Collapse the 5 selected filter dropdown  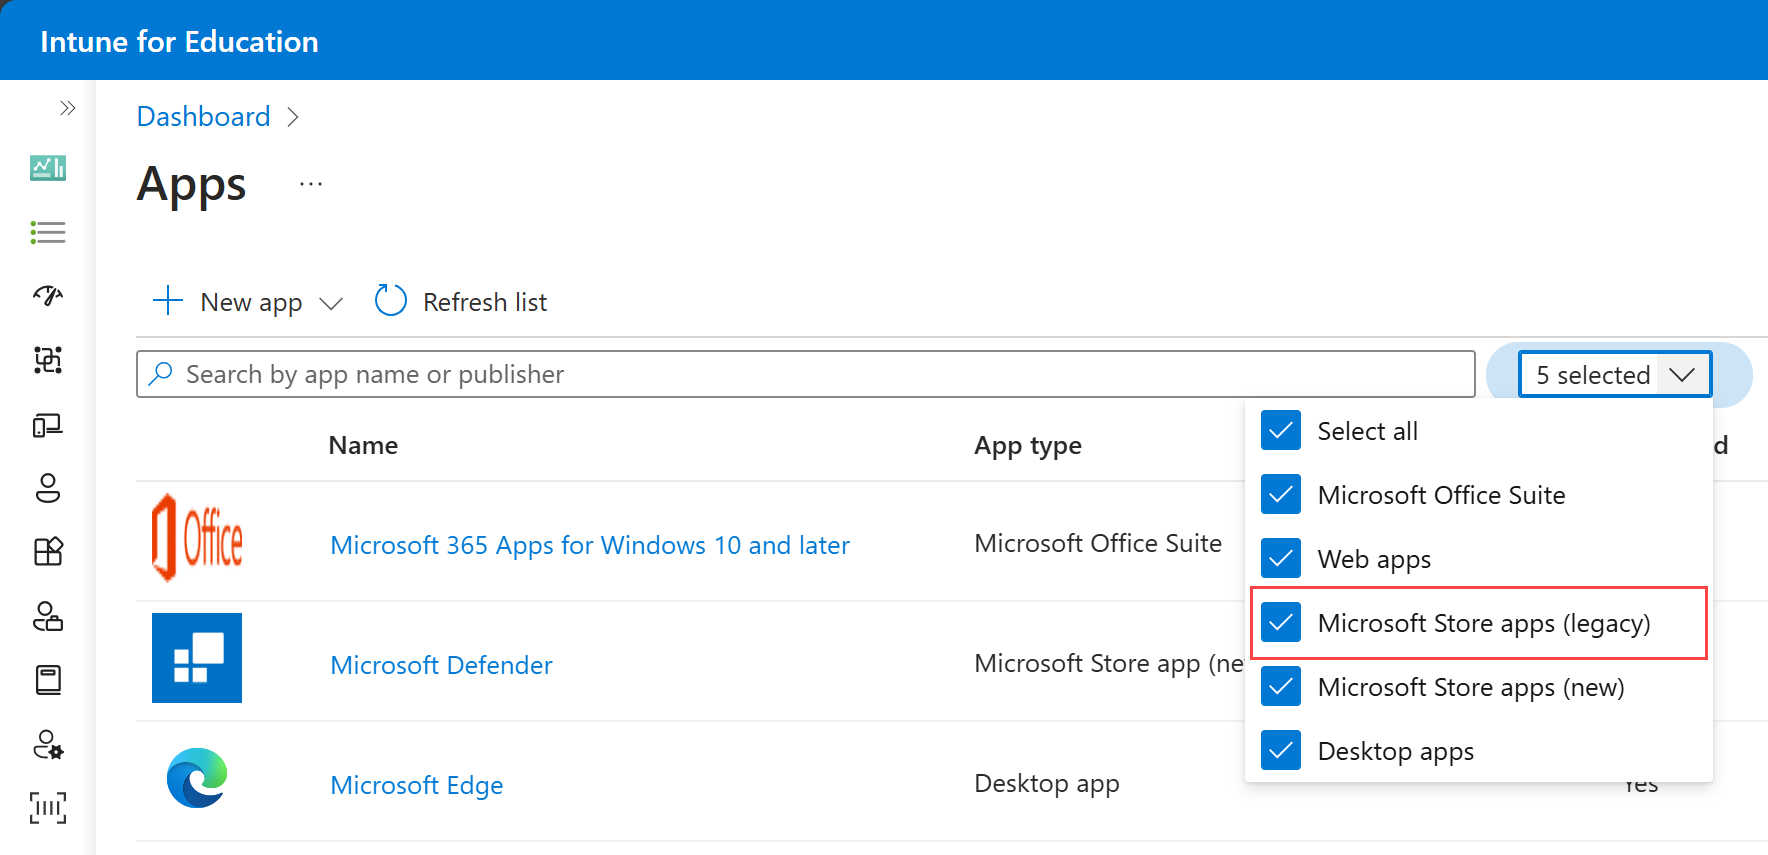click(x=1615, y=374)
